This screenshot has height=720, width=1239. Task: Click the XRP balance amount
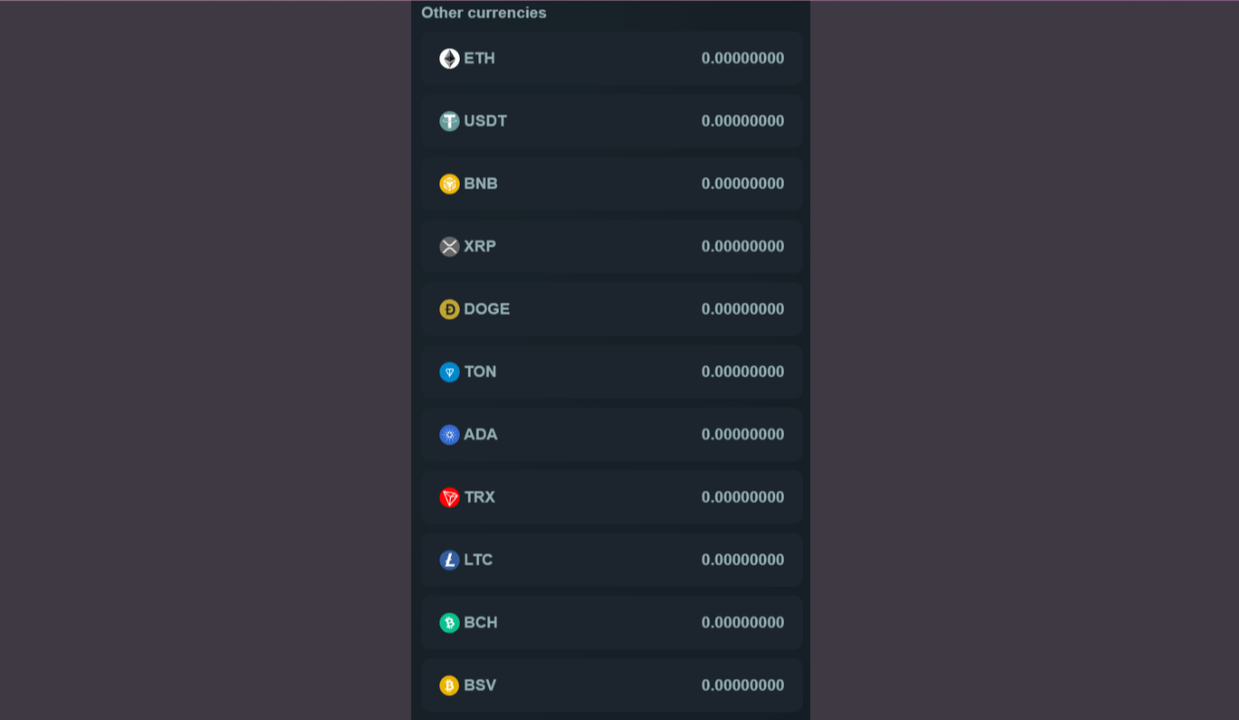tap(742, 247)
